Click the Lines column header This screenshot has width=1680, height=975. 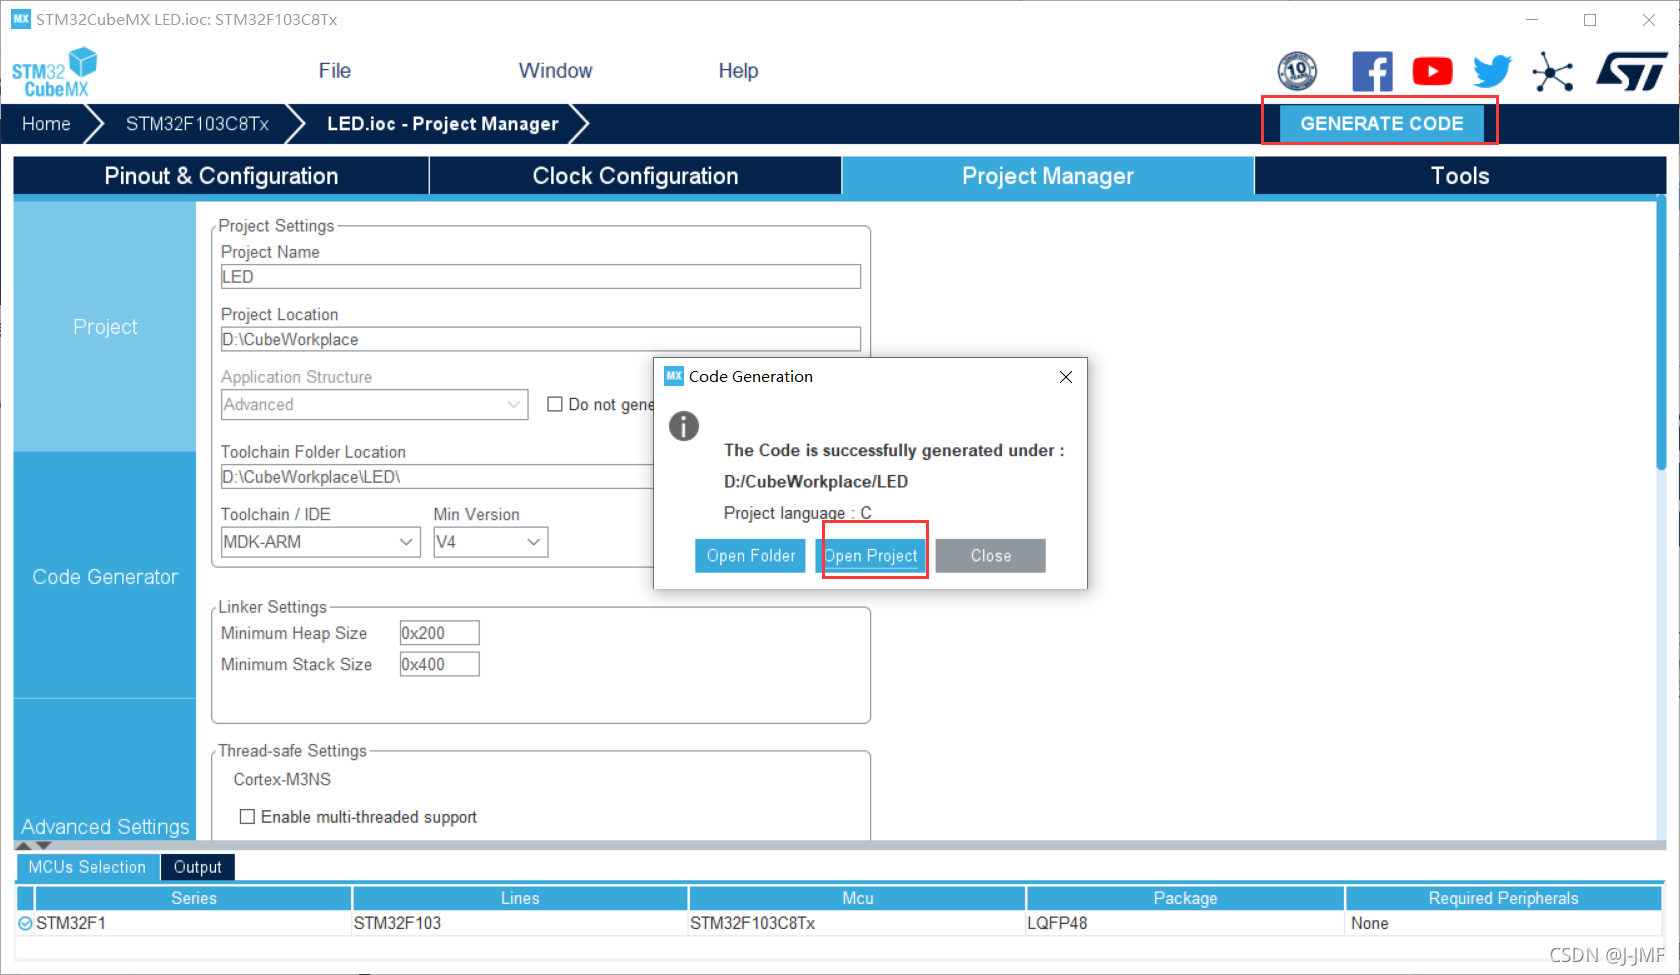(x=520, y=898)
